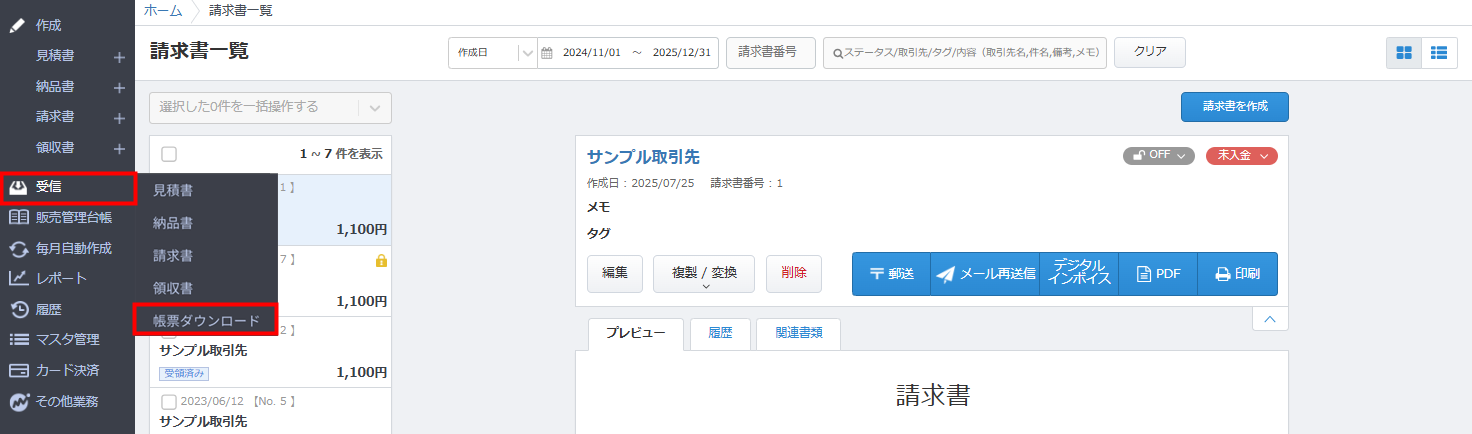Click the 請求書を作成 button
Image resolution: width=1472 pixels, height=434 pixels.
(1234, 106)
